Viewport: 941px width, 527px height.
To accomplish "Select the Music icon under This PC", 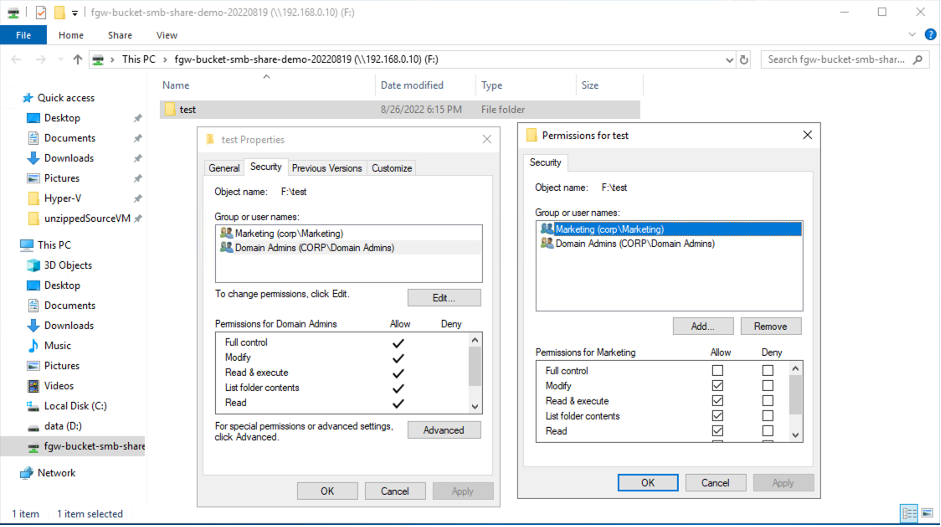I will pos(34,345).
